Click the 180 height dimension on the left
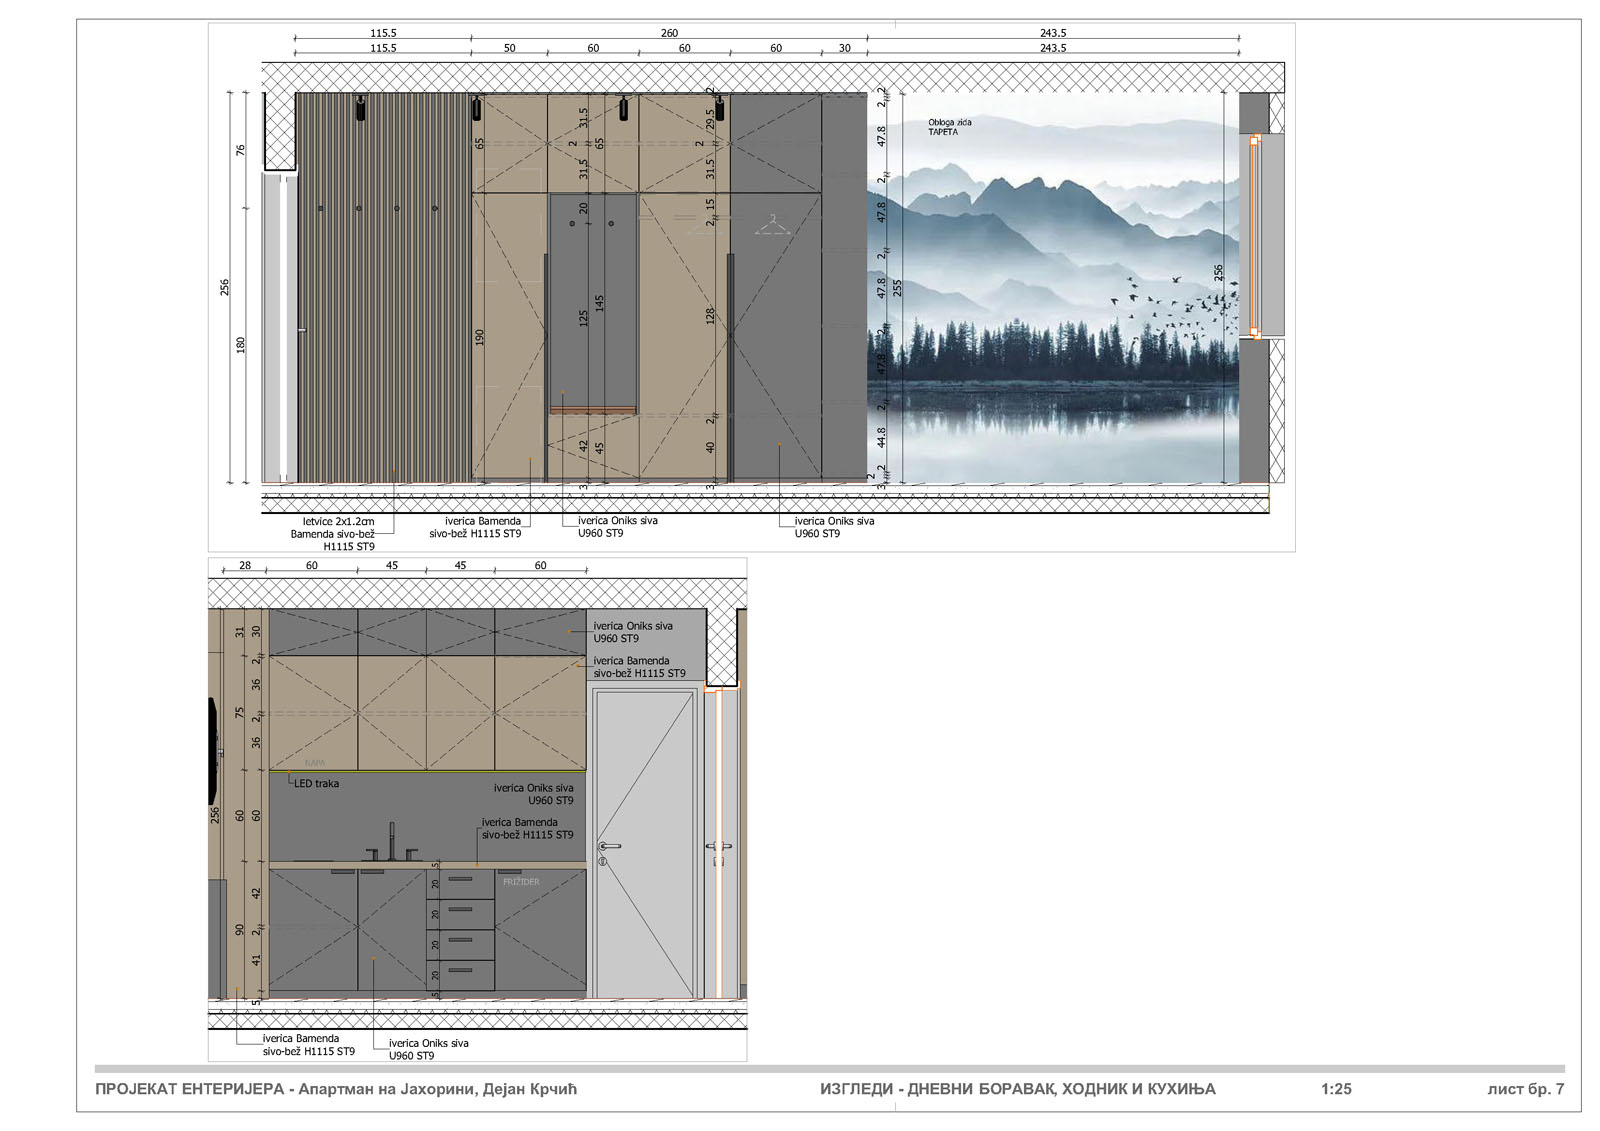 (240, 345)
